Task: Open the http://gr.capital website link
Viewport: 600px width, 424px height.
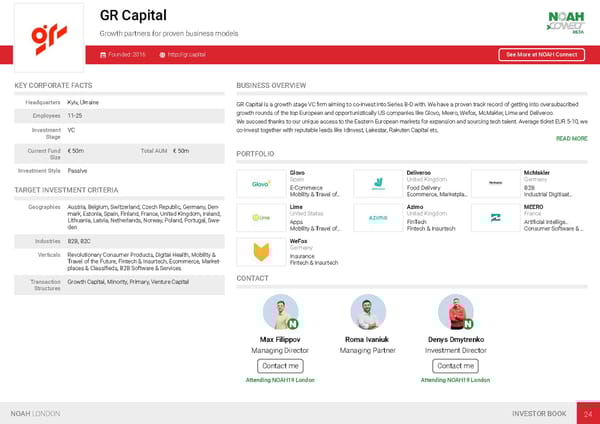Action: (x=187, y=54)
